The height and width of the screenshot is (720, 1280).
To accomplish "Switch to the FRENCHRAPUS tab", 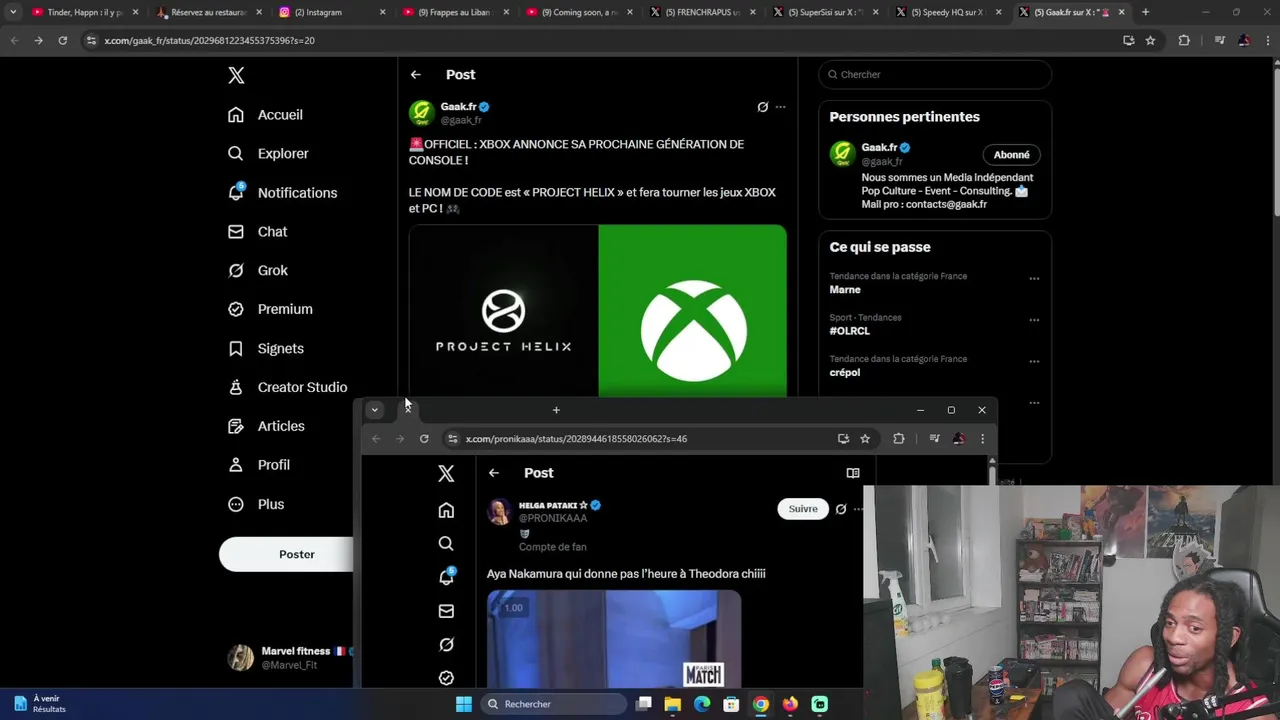I will (703, 12).
